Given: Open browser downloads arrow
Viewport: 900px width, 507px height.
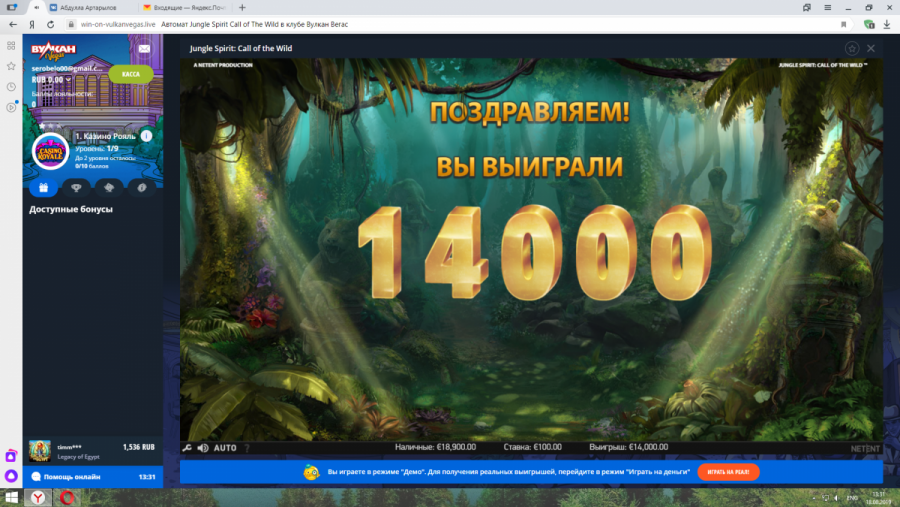Looking at the screenshot, I should click(x=887, y=24).
